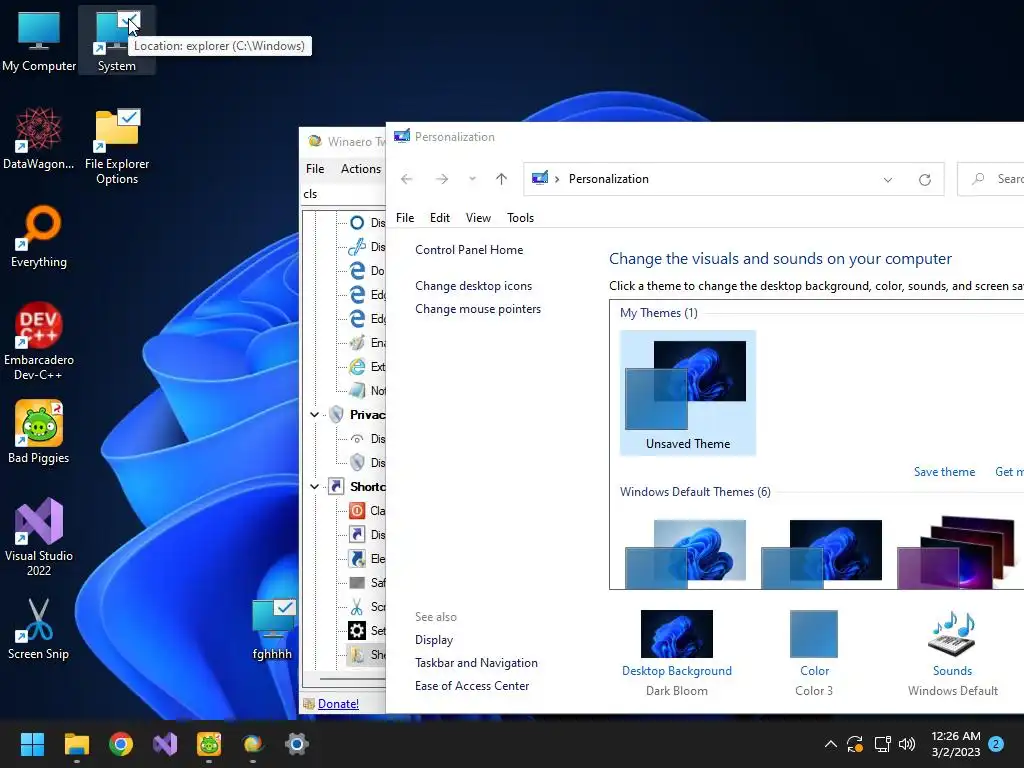The width and height of the screenshot is (1024, 768).
Task: Open the Edit menu in Personalization
Action: [x=440, y=218]
